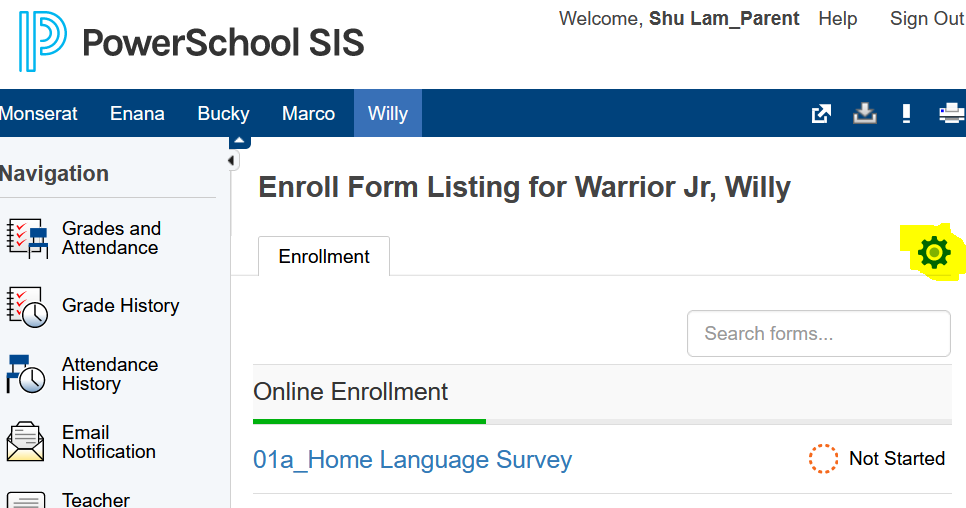Click the Email Notification envelope icon
The image size is (966, 508).
click(26, 442)
